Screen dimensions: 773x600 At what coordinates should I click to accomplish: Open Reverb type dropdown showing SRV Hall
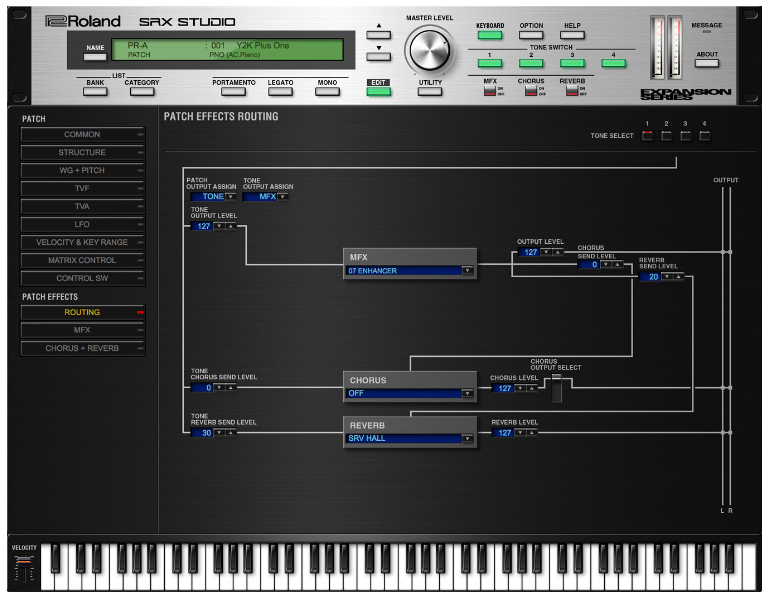click(x=467, y=438)
